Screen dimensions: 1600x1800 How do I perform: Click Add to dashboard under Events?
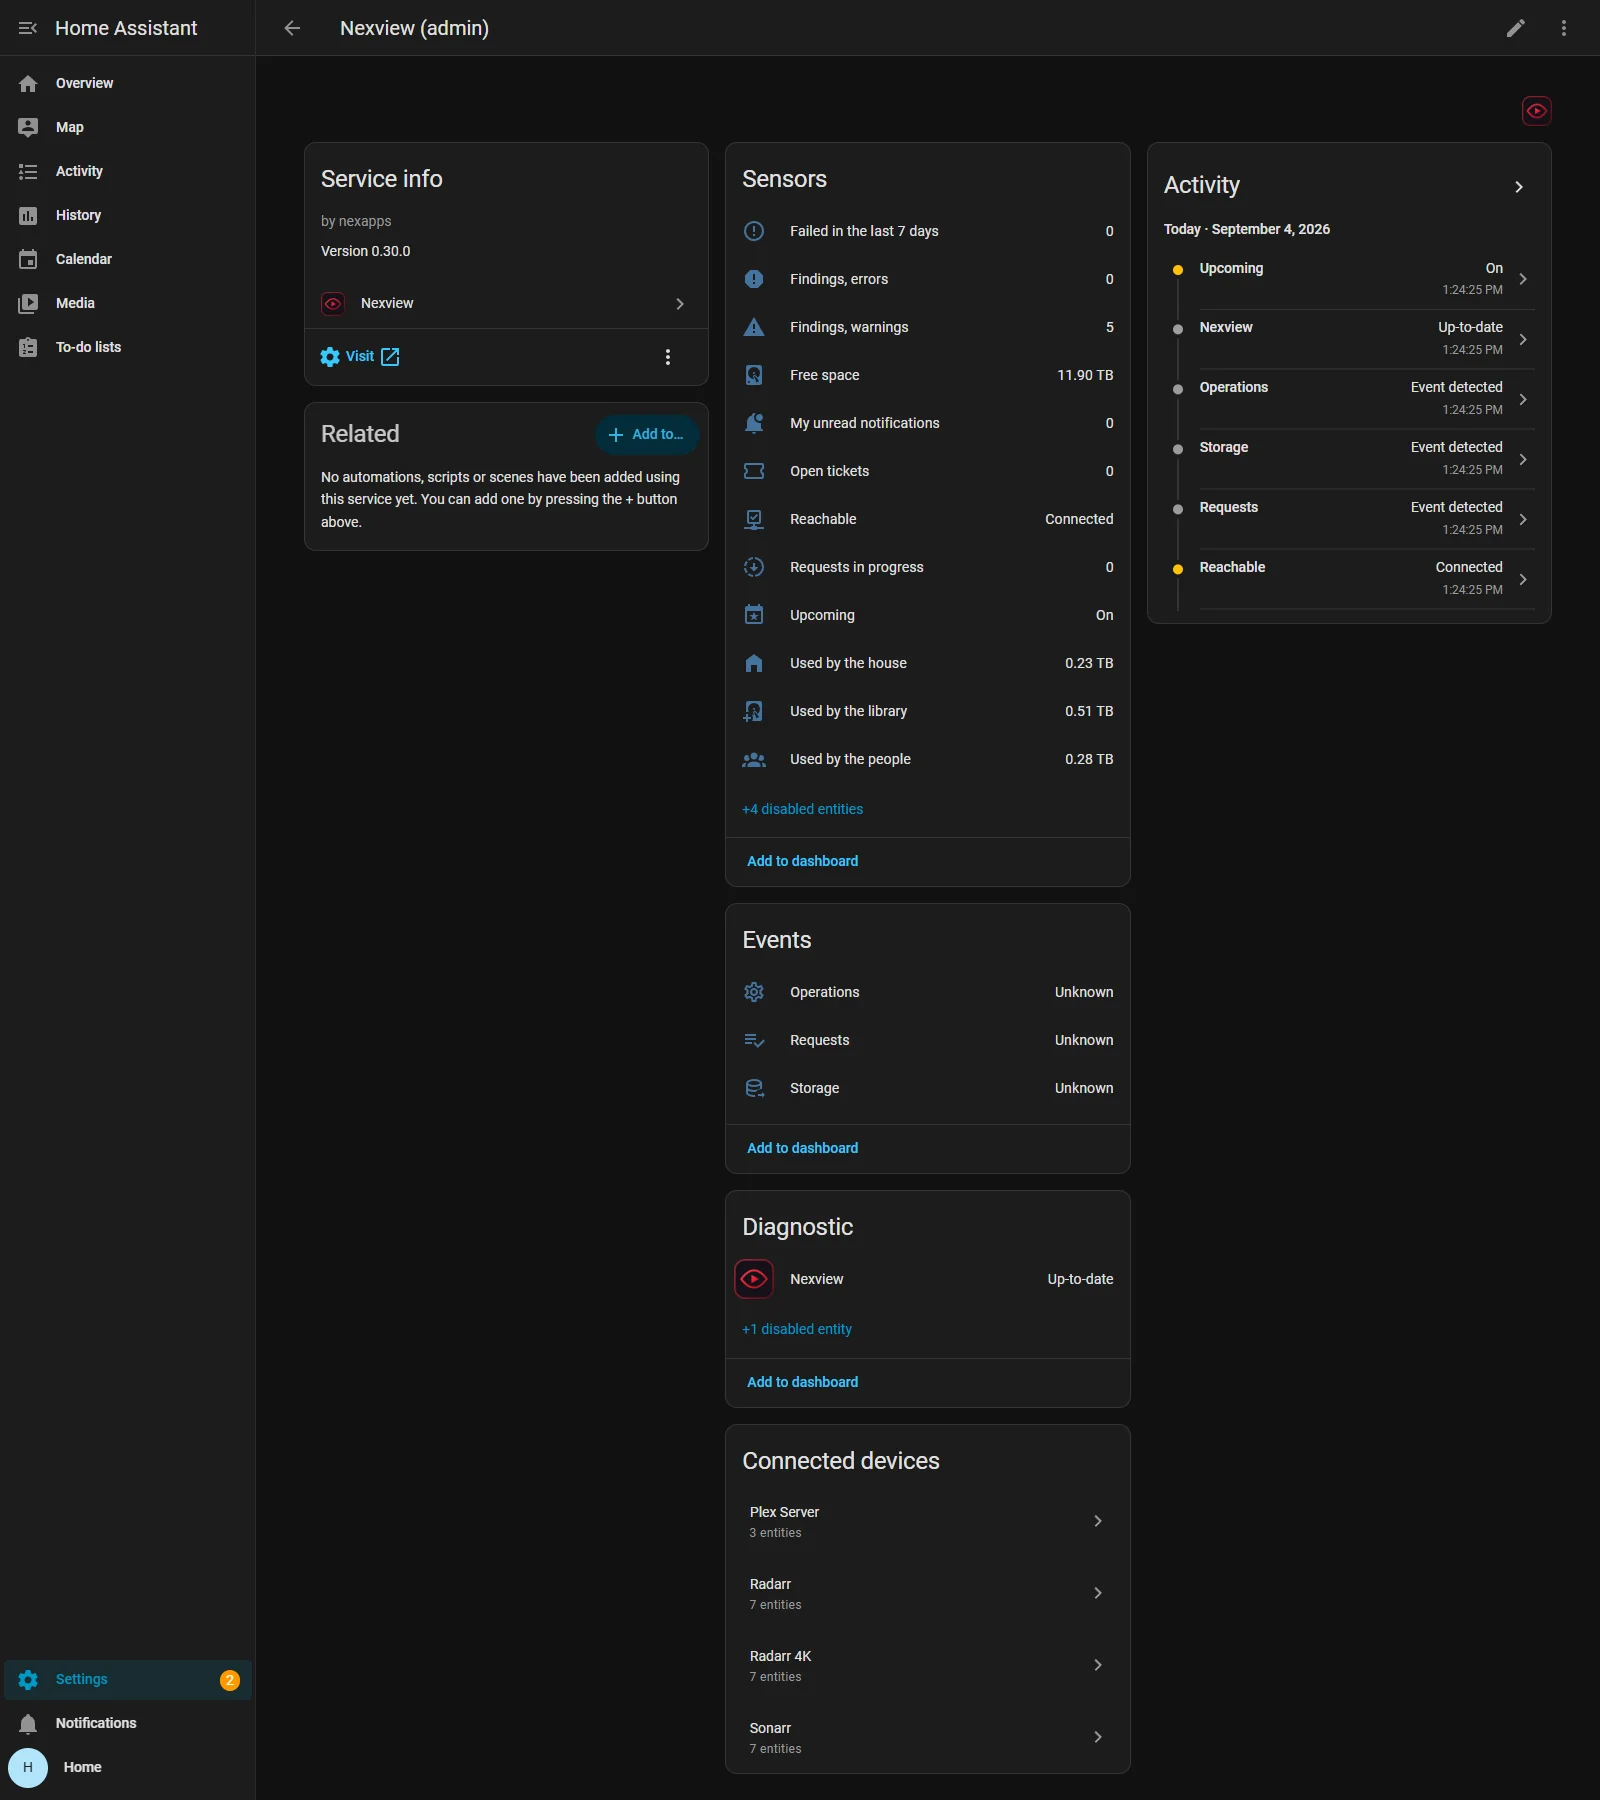point(802,1148)
